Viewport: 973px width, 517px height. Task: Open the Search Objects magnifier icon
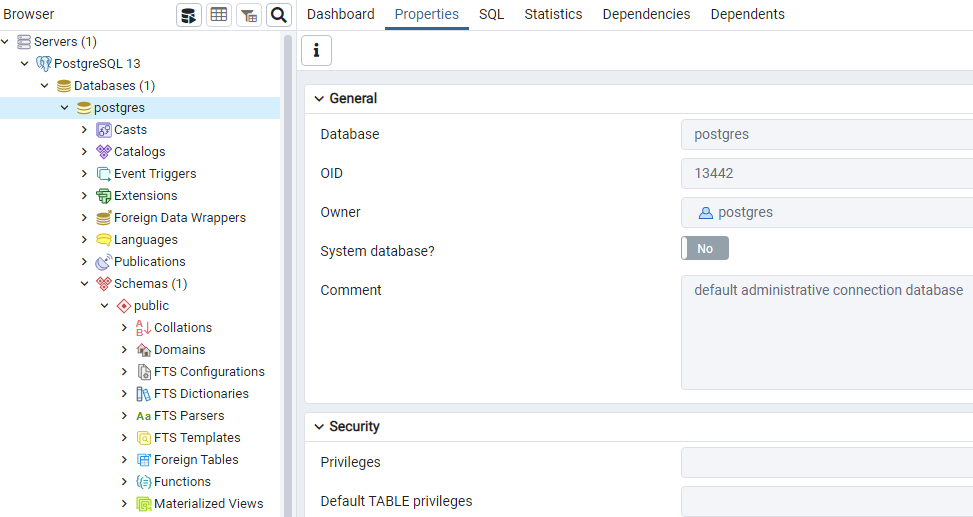click(279, 15)
